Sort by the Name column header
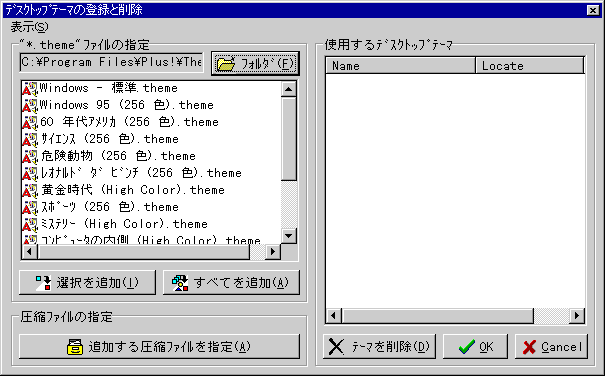The width and height of the screenshot is (605, 376). [x=400, y=66]
